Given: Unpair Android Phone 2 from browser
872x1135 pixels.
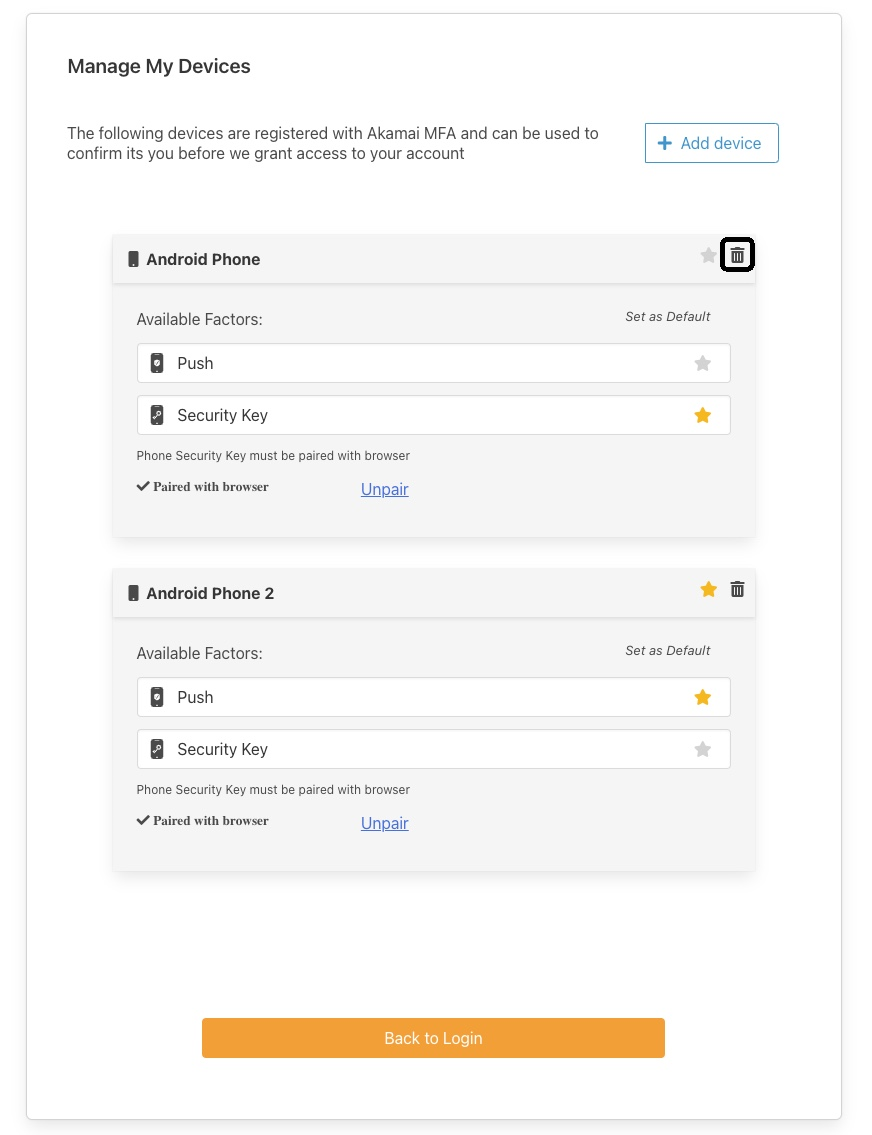Looking at the screenshot, I should (384, 823).
